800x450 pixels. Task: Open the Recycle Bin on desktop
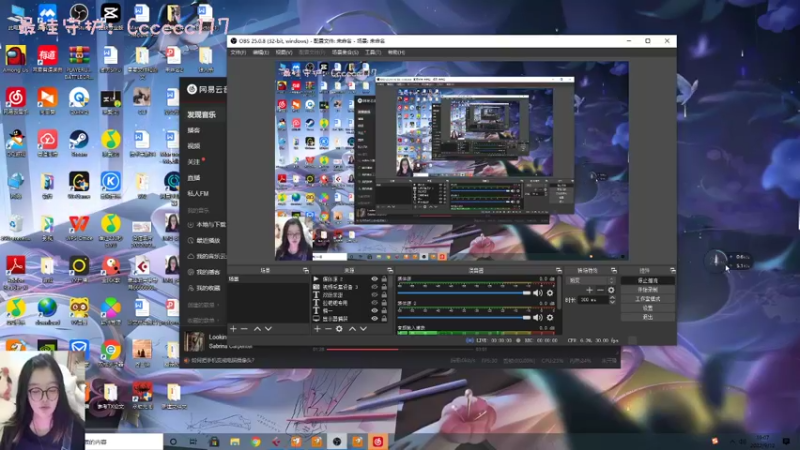coord(16,228)
